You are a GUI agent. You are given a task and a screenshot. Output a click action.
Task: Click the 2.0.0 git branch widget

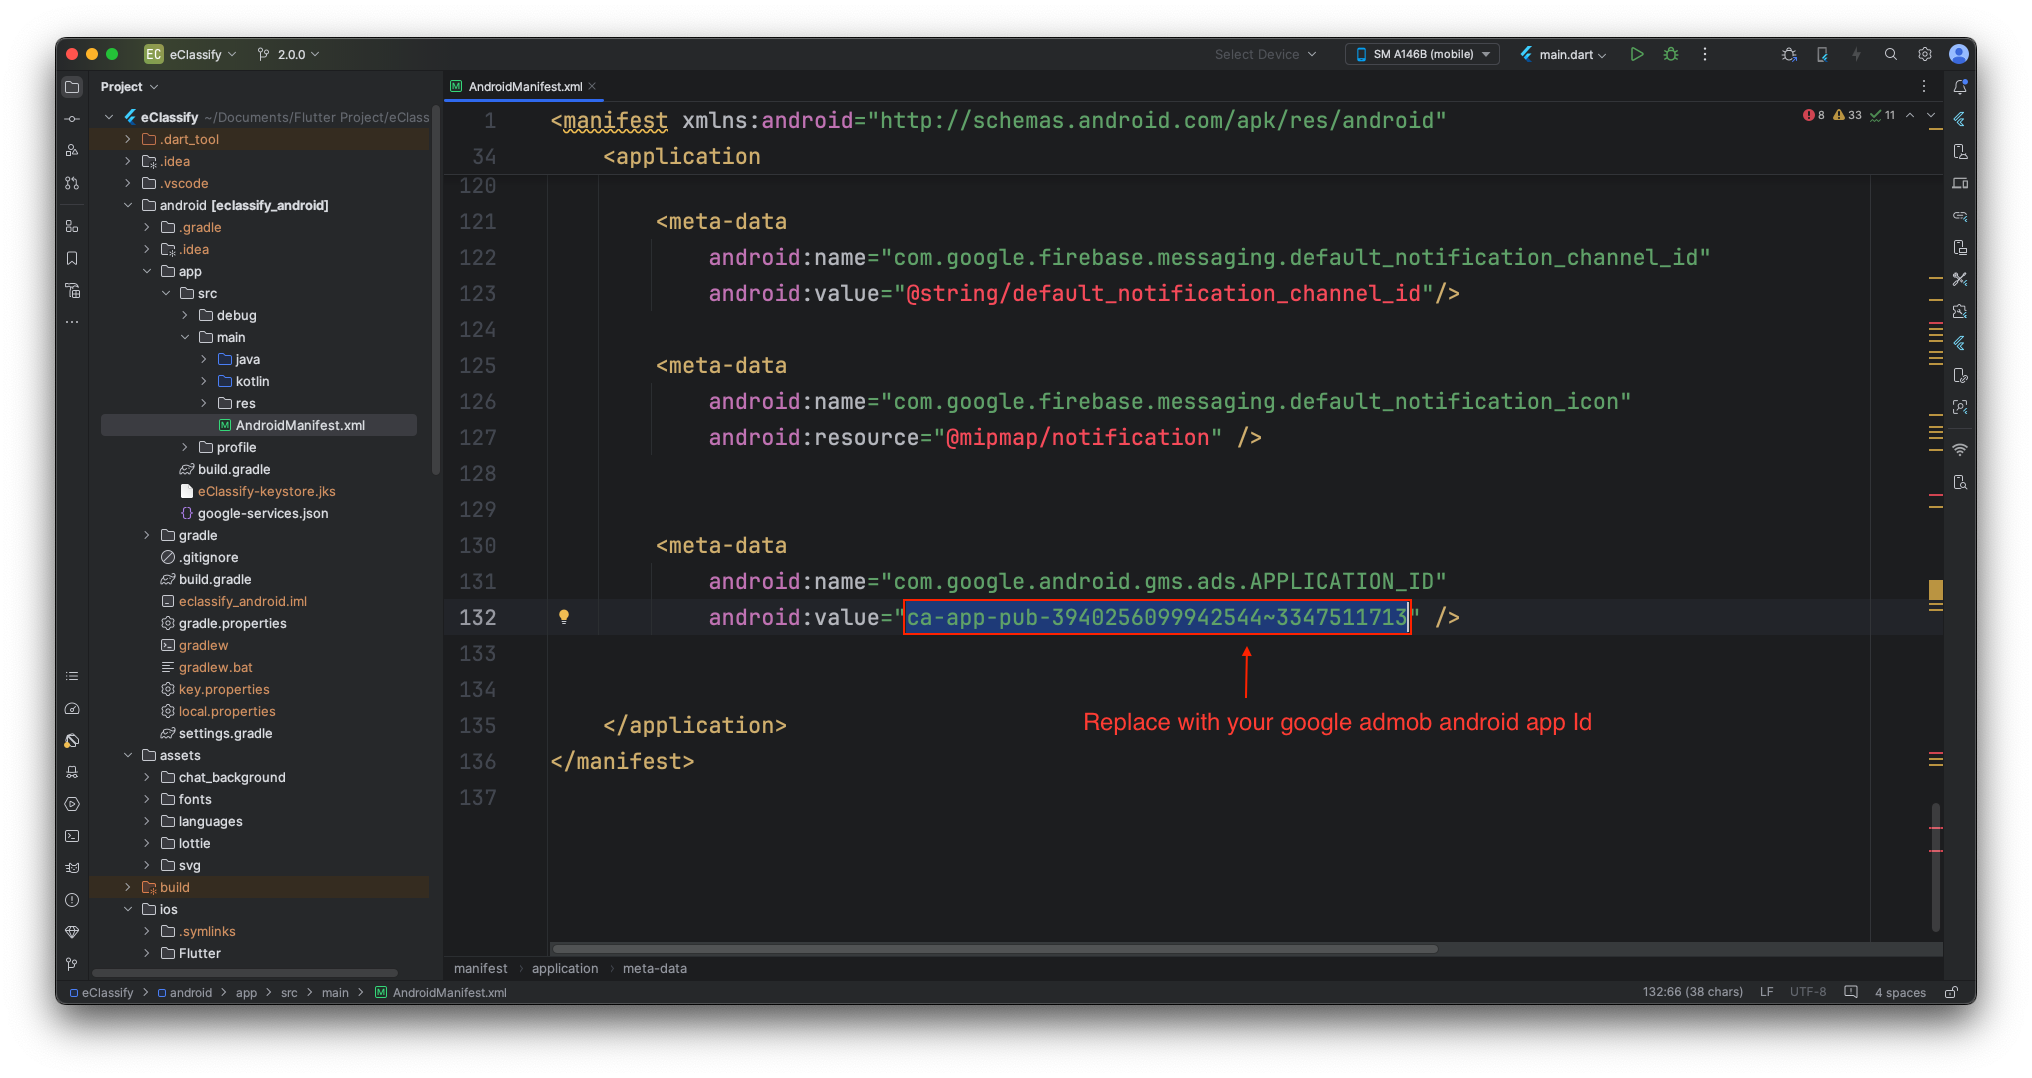[x=289, y=54]
